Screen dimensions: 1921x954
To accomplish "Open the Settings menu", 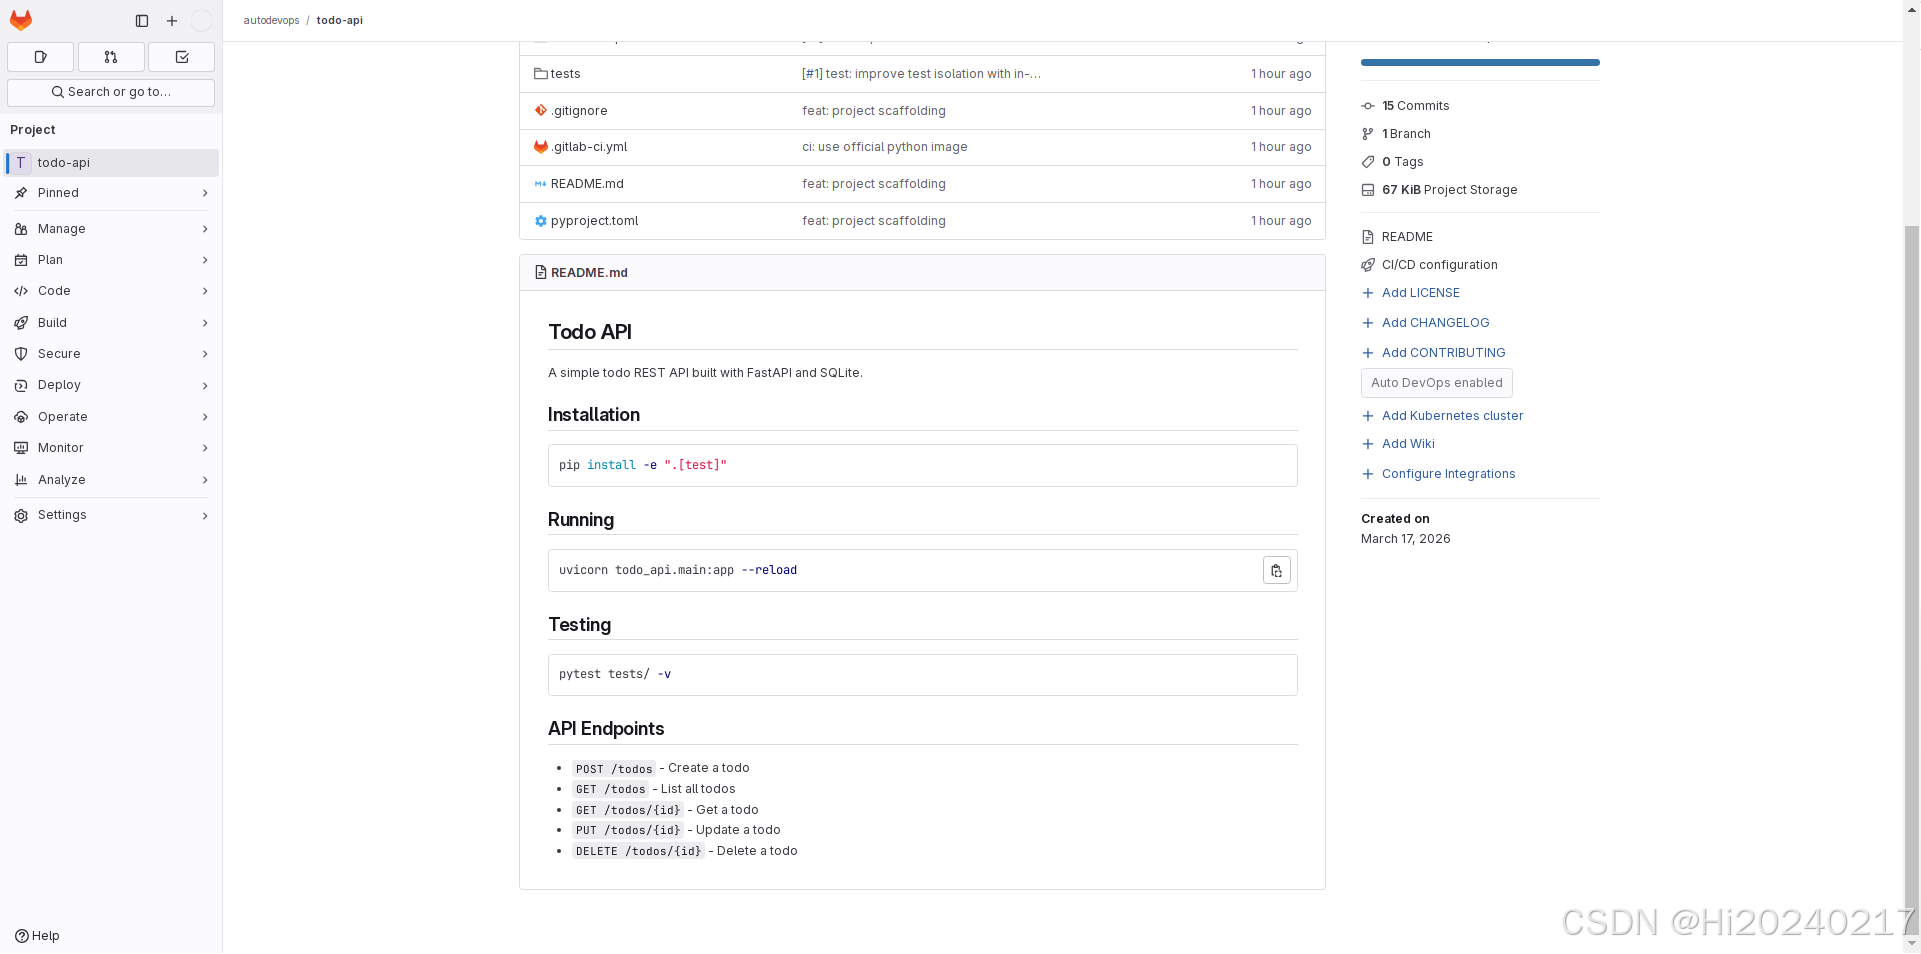I will [111, 515].
